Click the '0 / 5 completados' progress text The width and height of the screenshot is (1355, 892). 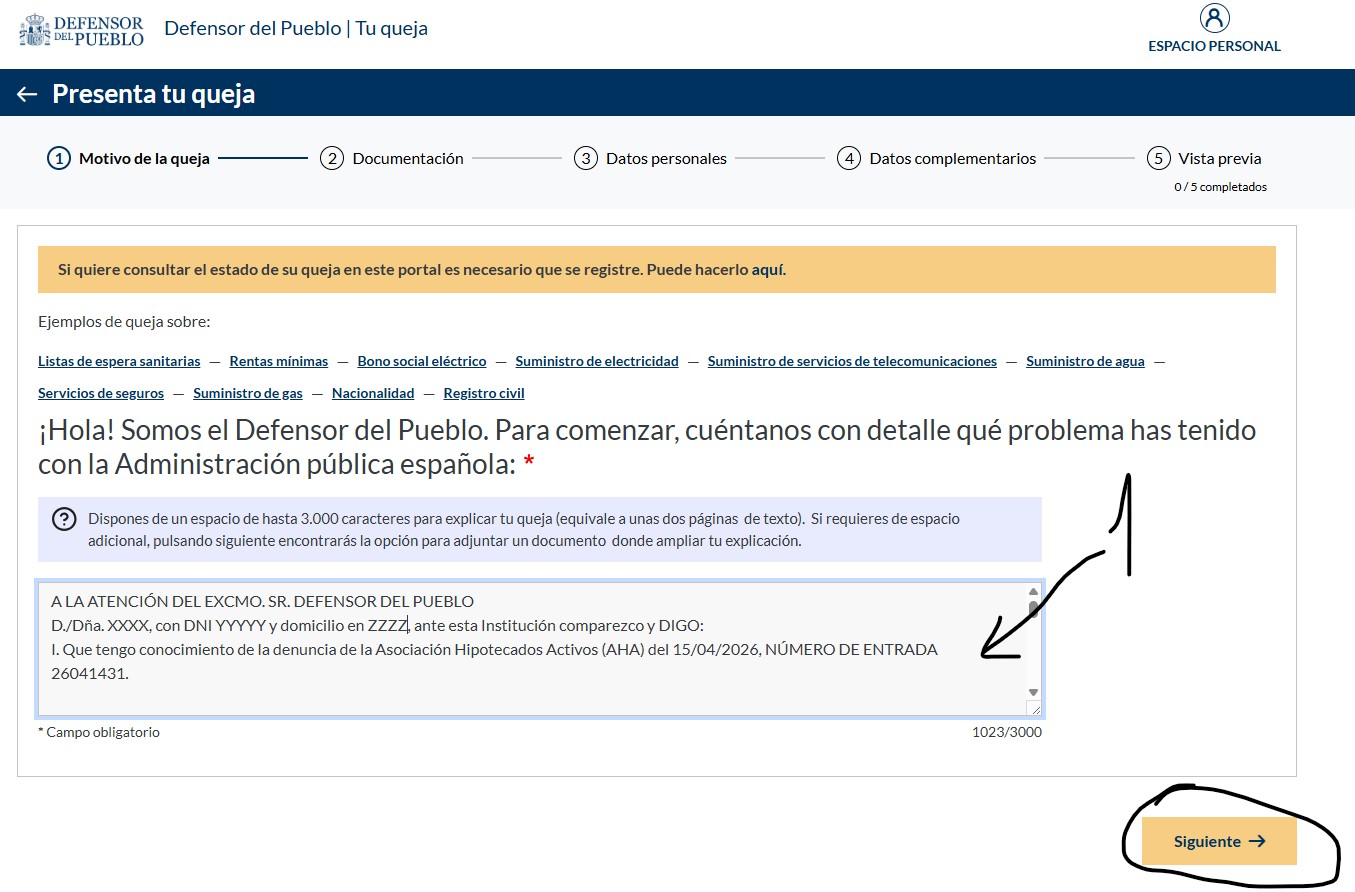pyautogui.click(x=1220, y=187)
